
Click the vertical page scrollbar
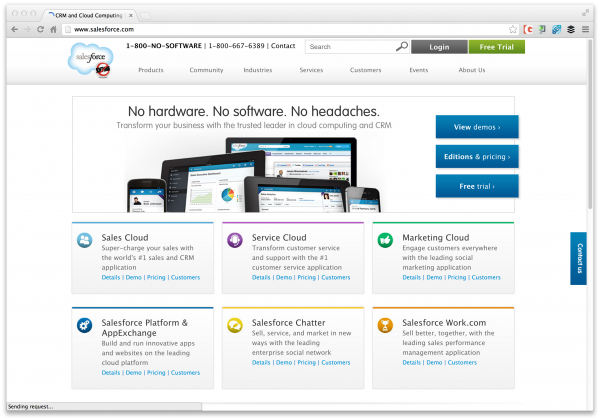(590, 122)
